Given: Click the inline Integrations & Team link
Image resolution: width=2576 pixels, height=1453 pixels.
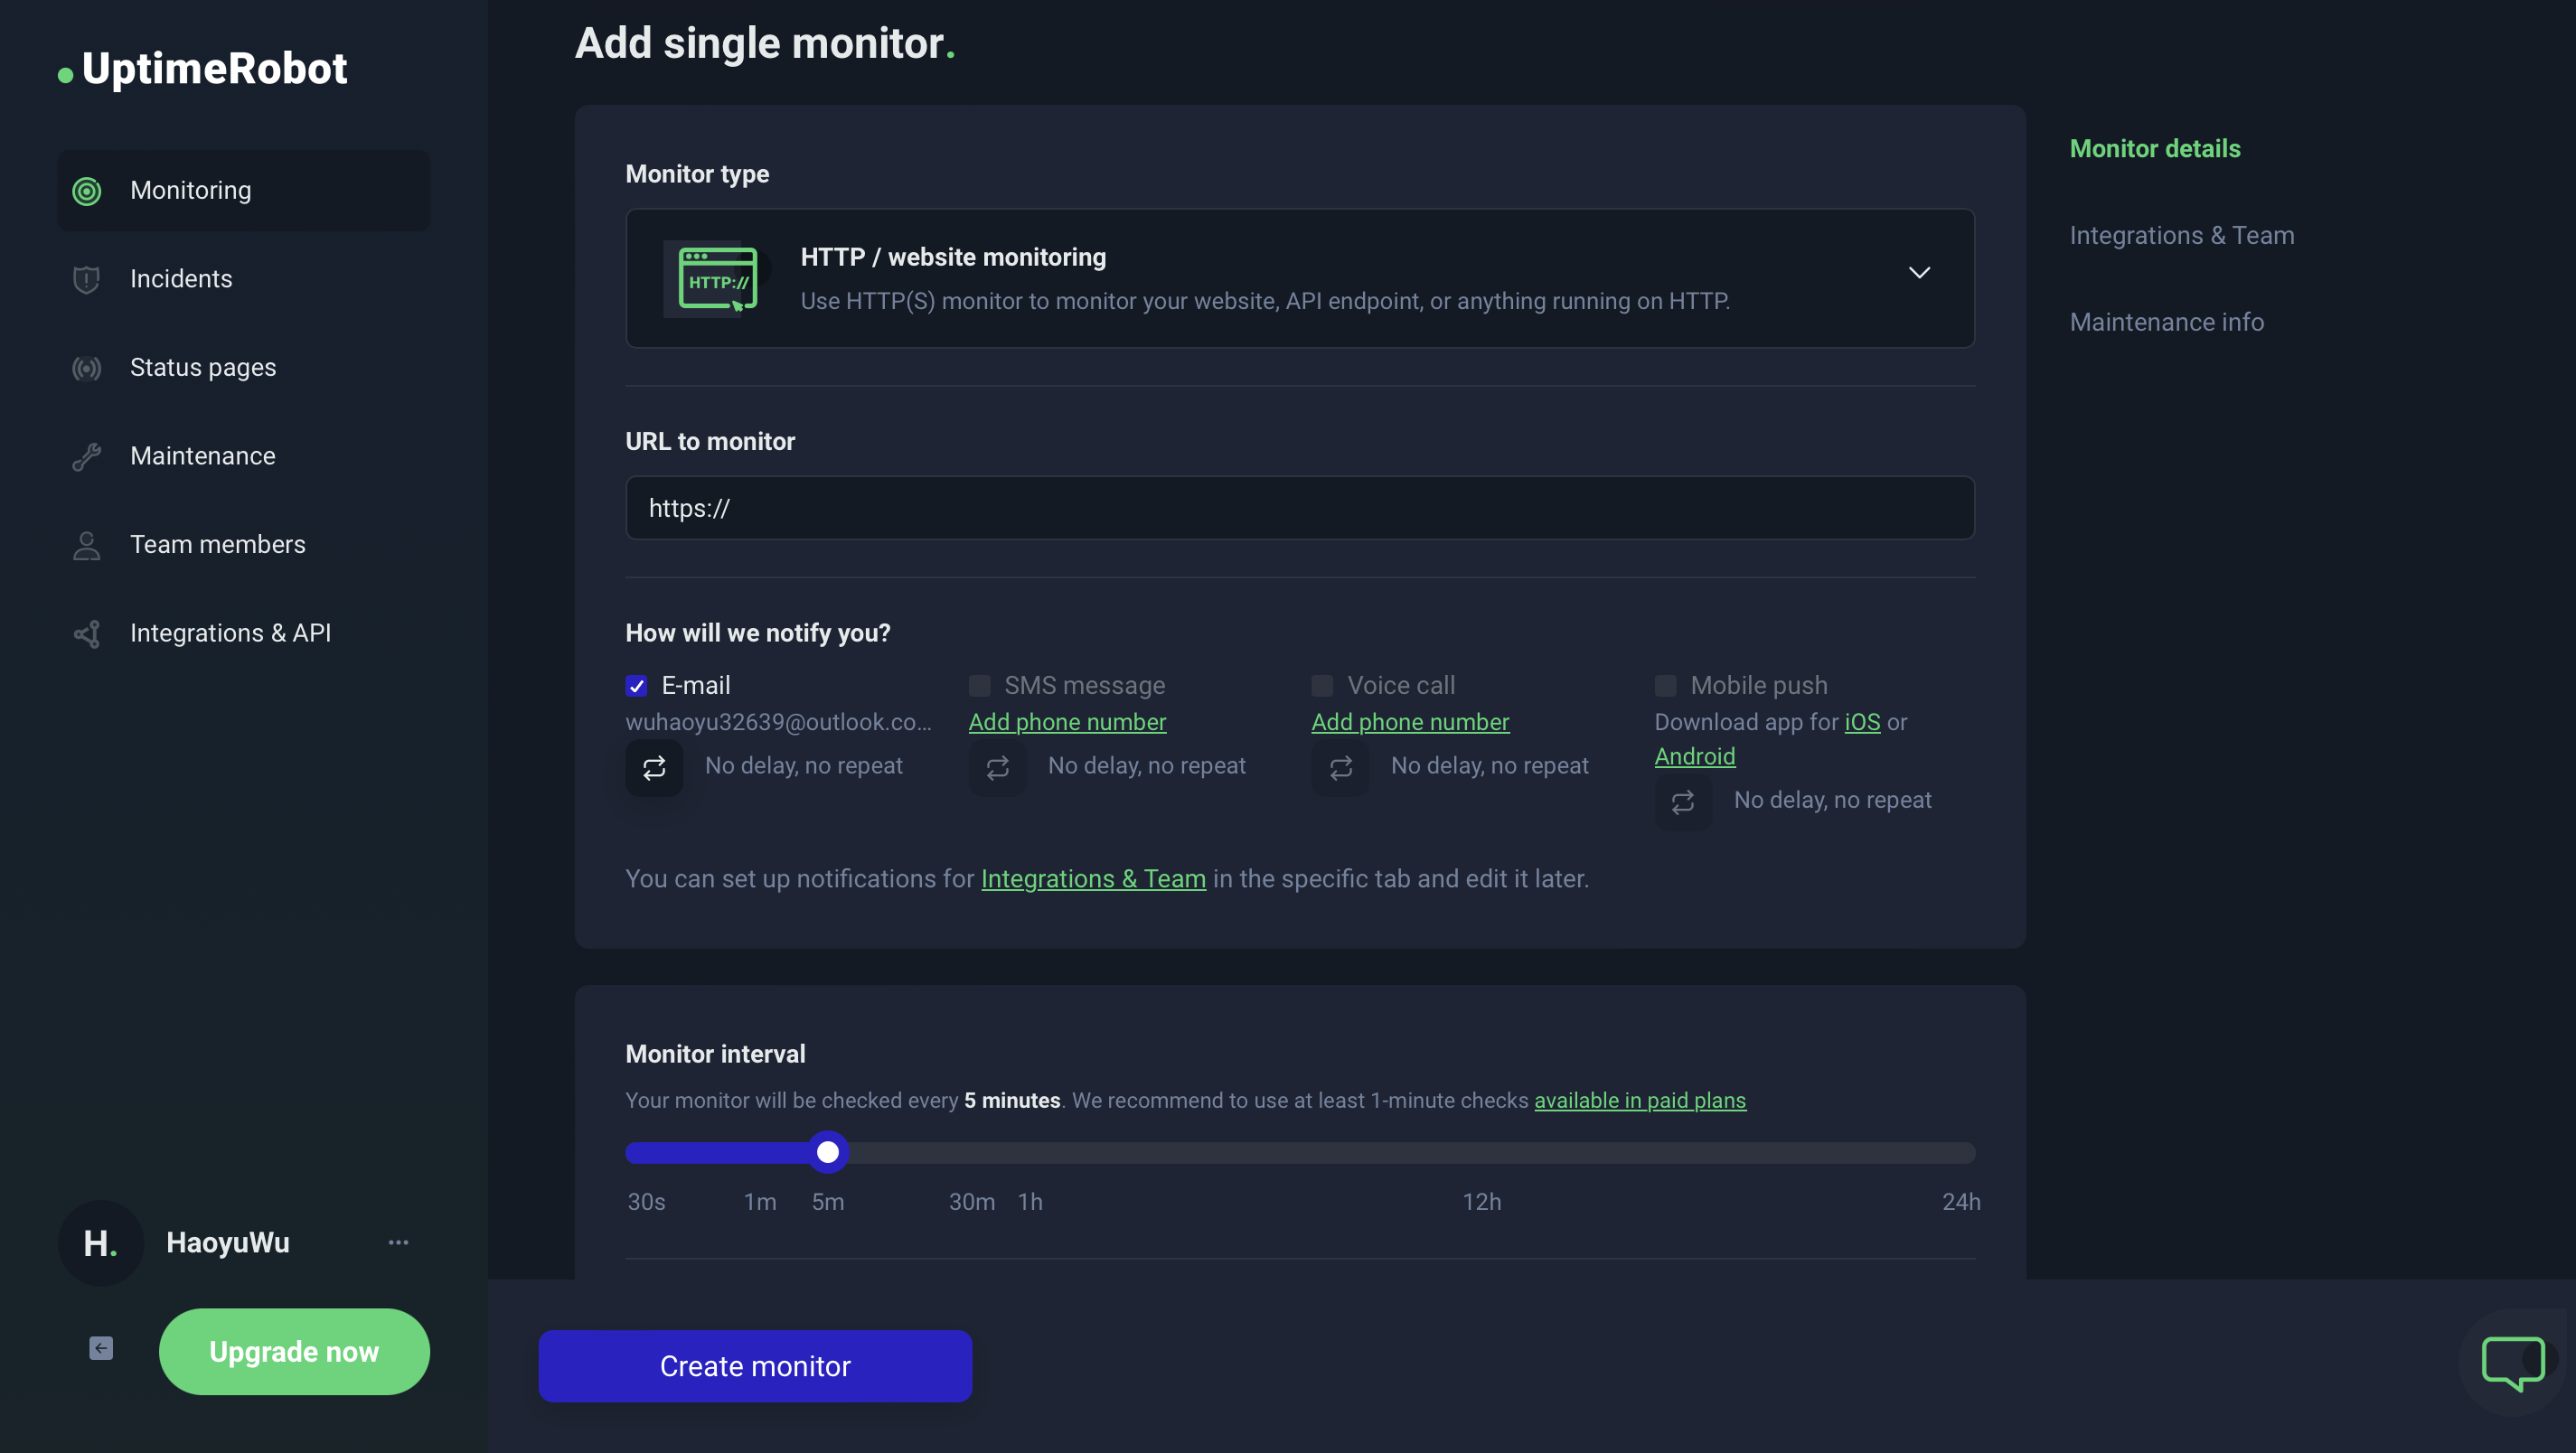Looking at the screenshot, I should [1093, 879].
